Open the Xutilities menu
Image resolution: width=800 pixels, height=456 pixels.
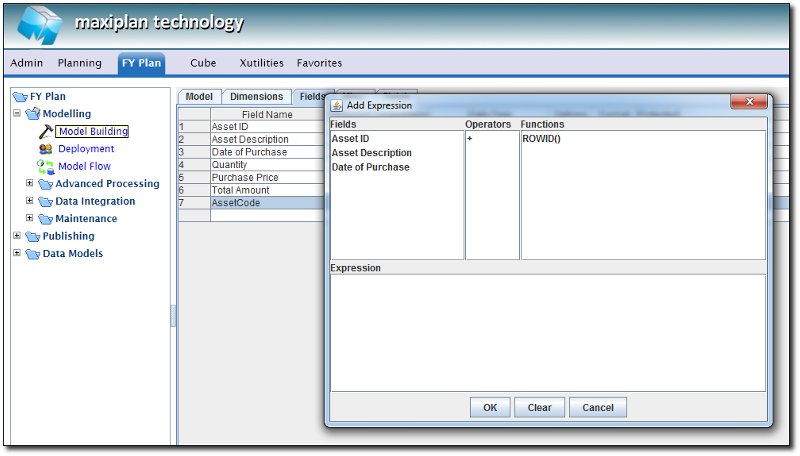click(261, 63)
